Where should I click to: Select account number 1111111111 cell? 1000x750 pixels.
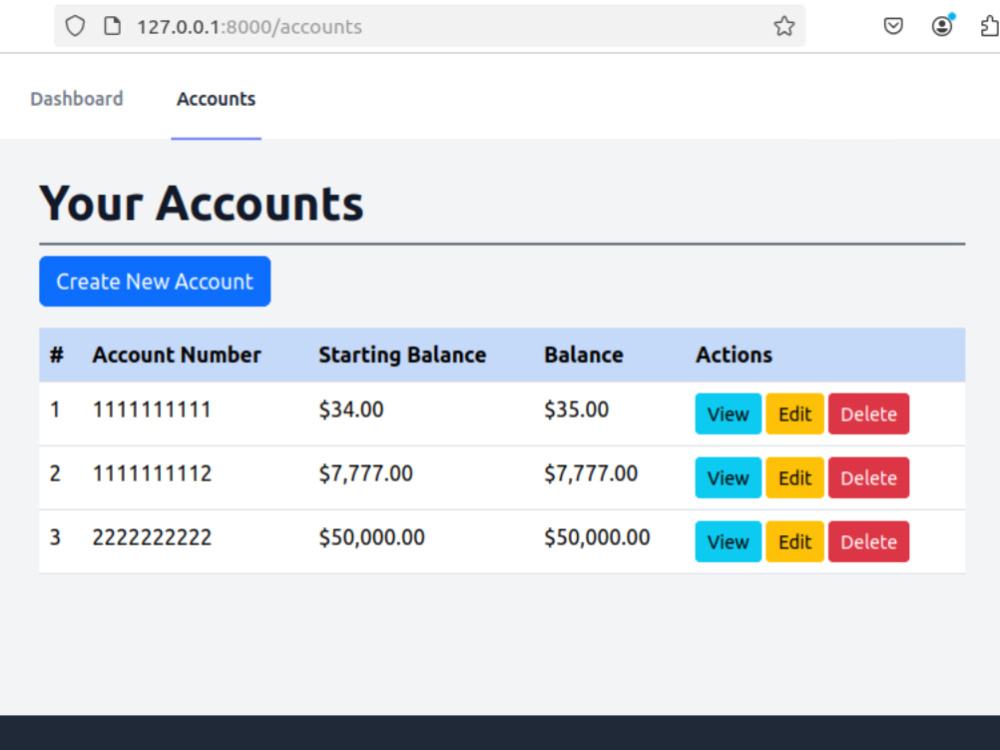(x=152, y=409)
